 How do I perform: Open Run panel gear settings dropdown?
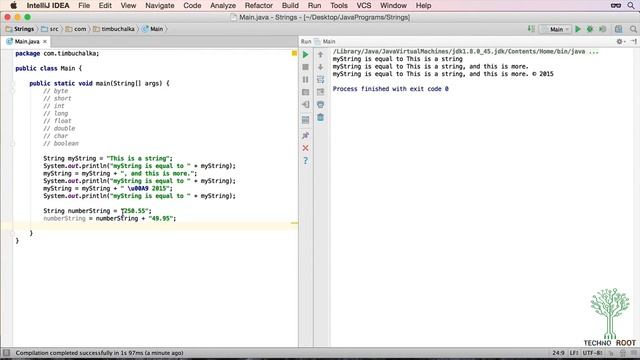(x=620, y=41)
